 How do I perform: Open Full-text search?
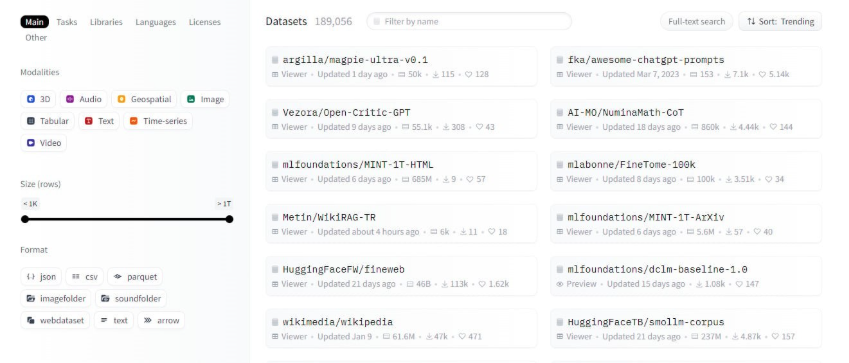pyautogui.click(x=696, y=22)
